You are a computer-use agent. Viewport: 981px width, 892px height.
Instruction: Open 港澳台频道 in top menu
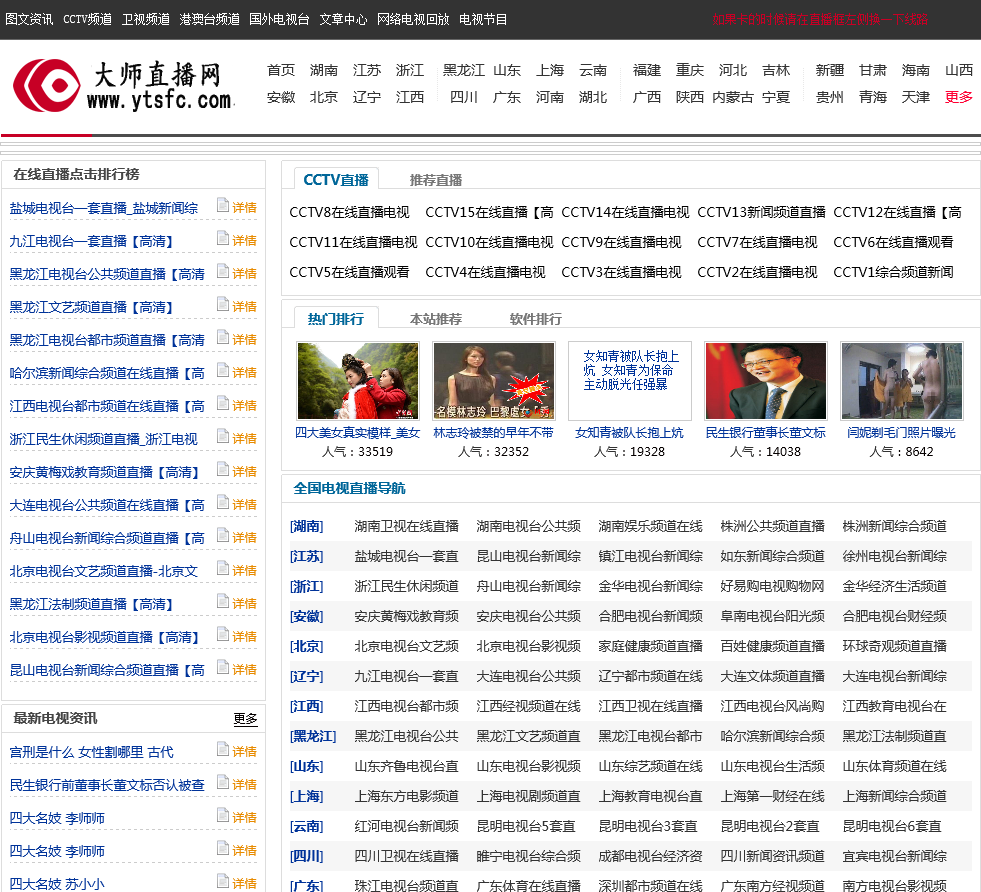[x=210, y=19]
